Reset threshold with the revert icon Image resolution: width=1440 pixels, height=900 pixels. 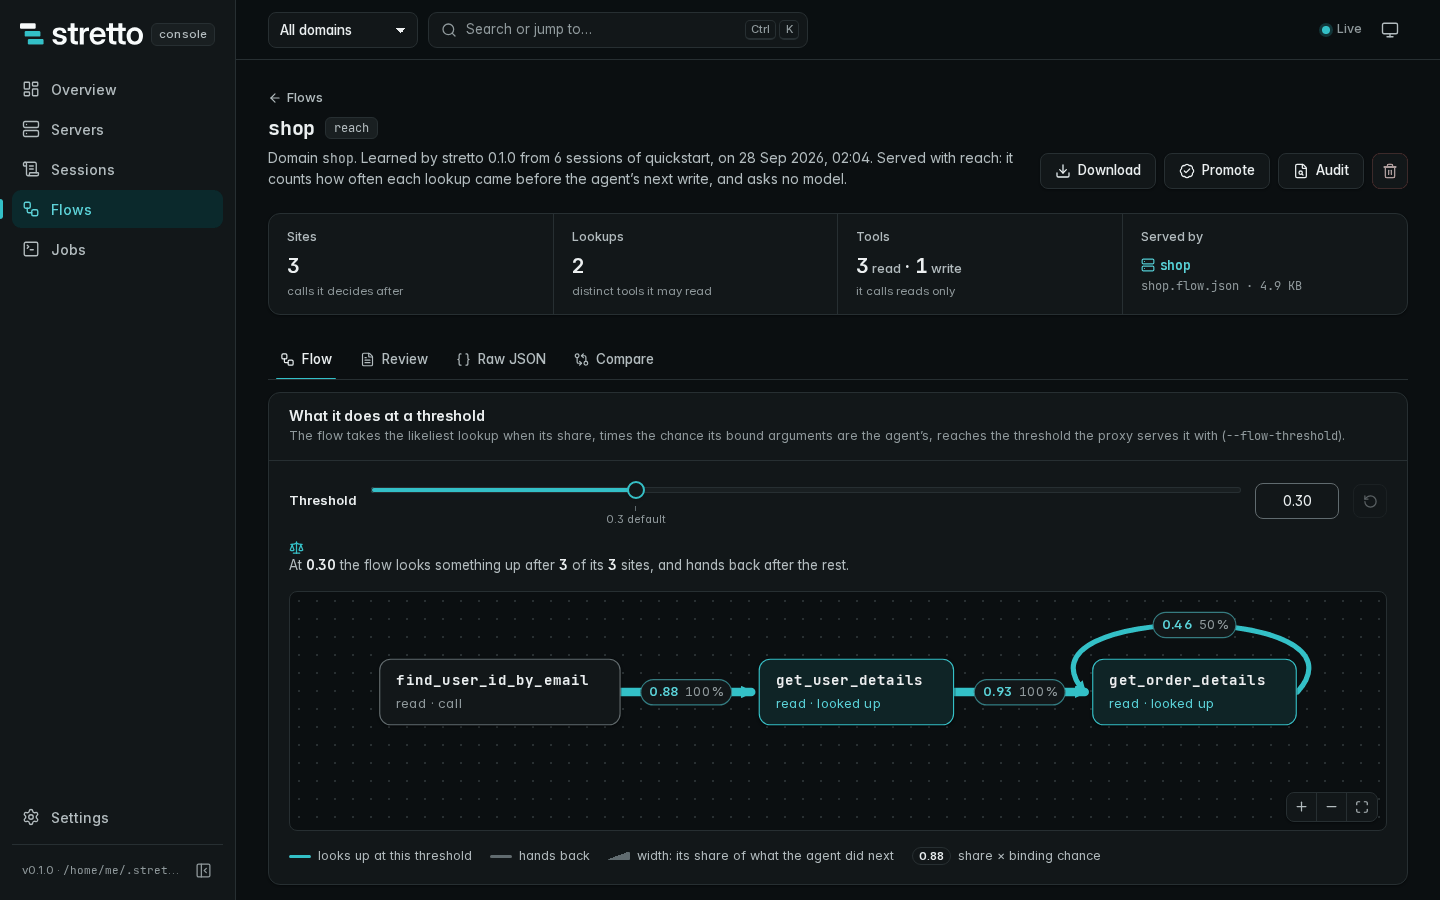click(1370, 501)
